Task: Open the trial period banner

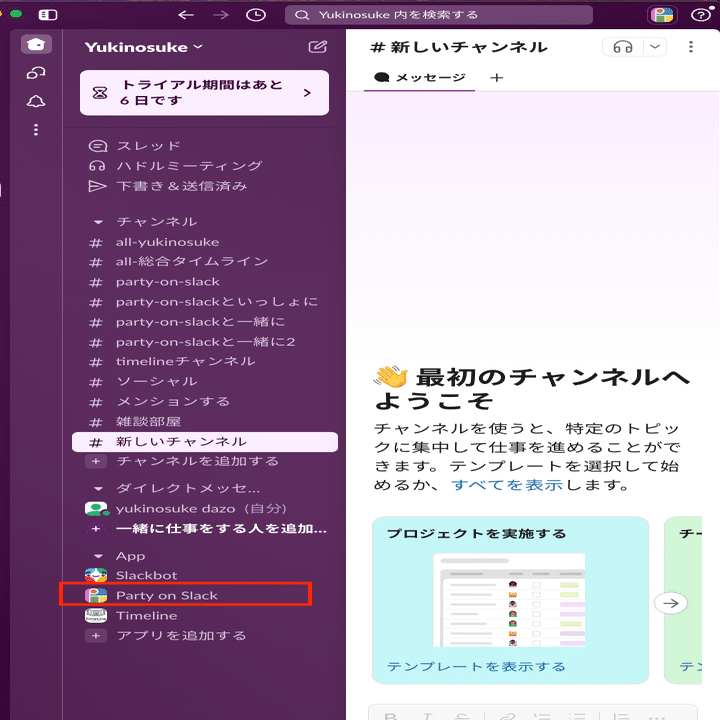Action: click(x=204, y=93)
